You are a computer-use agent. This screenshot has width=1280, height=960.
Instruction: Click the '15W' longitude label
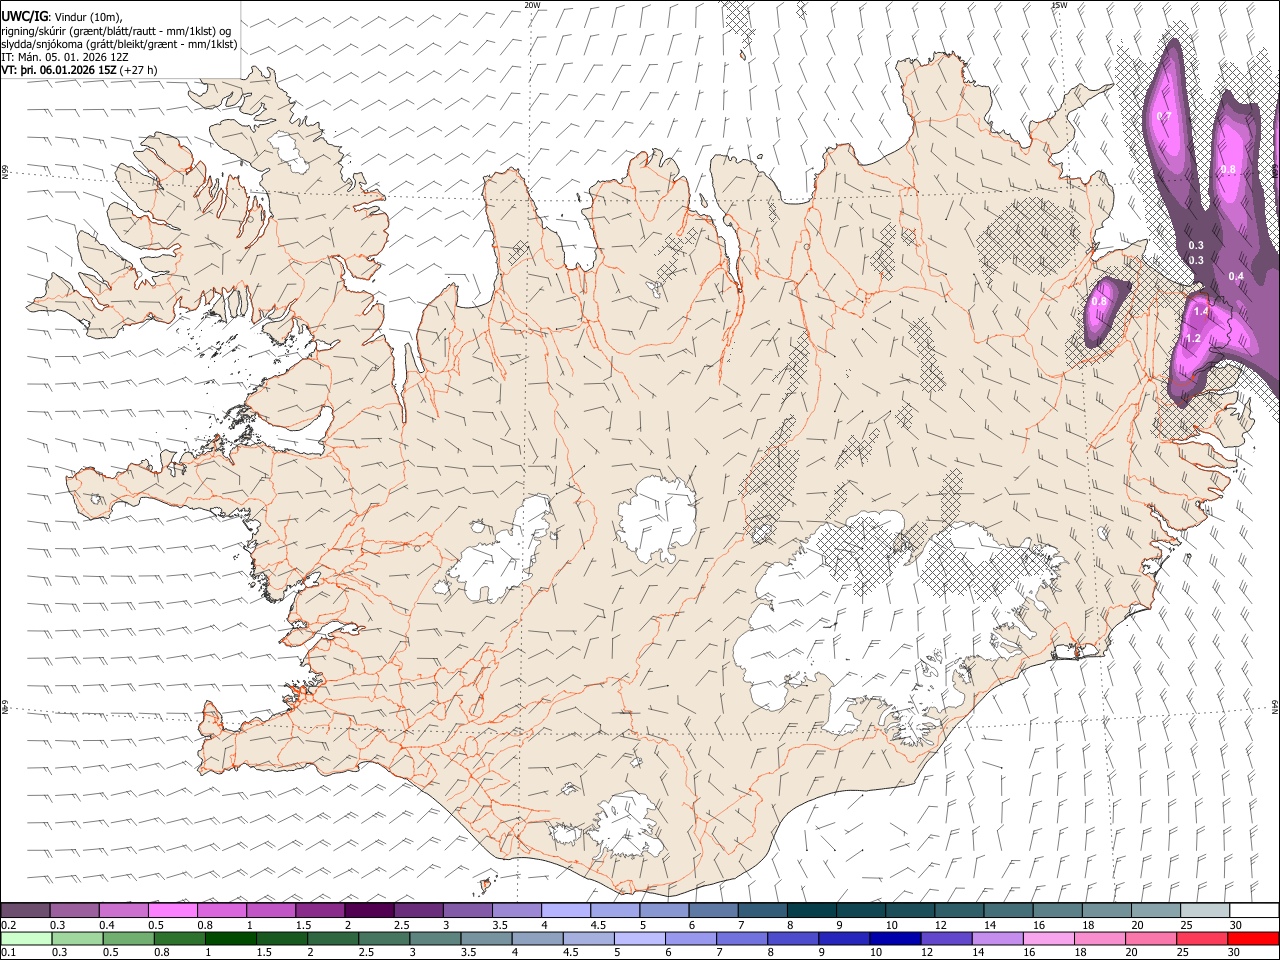click(x=1059, y=5)
